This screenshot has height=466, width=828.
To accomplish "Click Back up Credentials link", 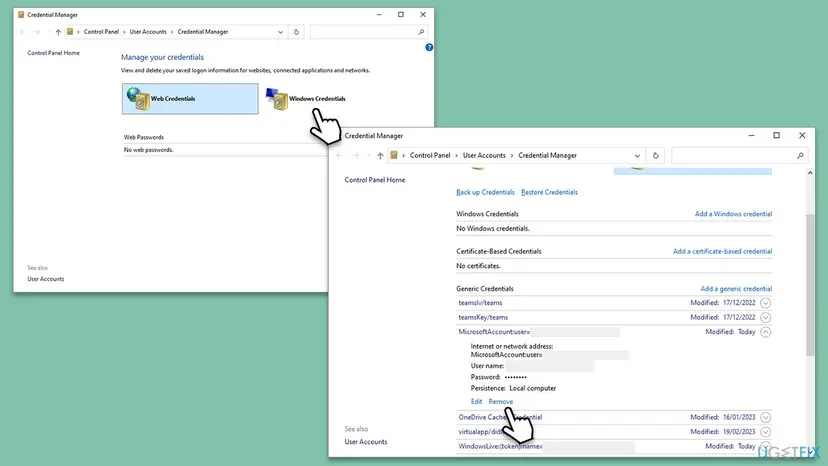I will 485,192.
